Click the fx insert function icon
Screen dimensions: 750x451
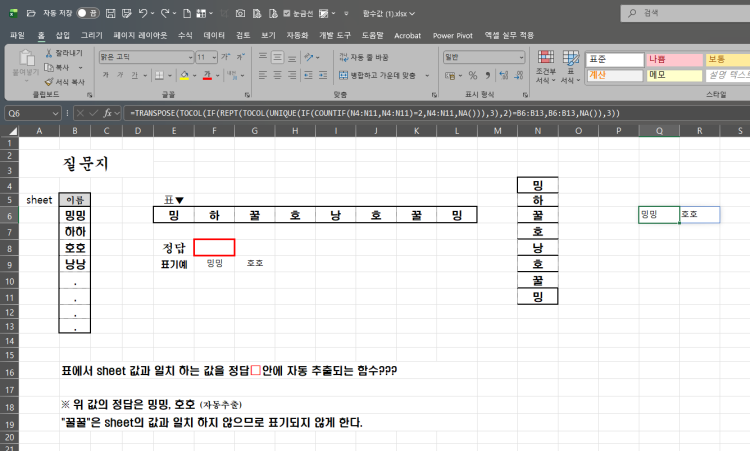(108, 114)
